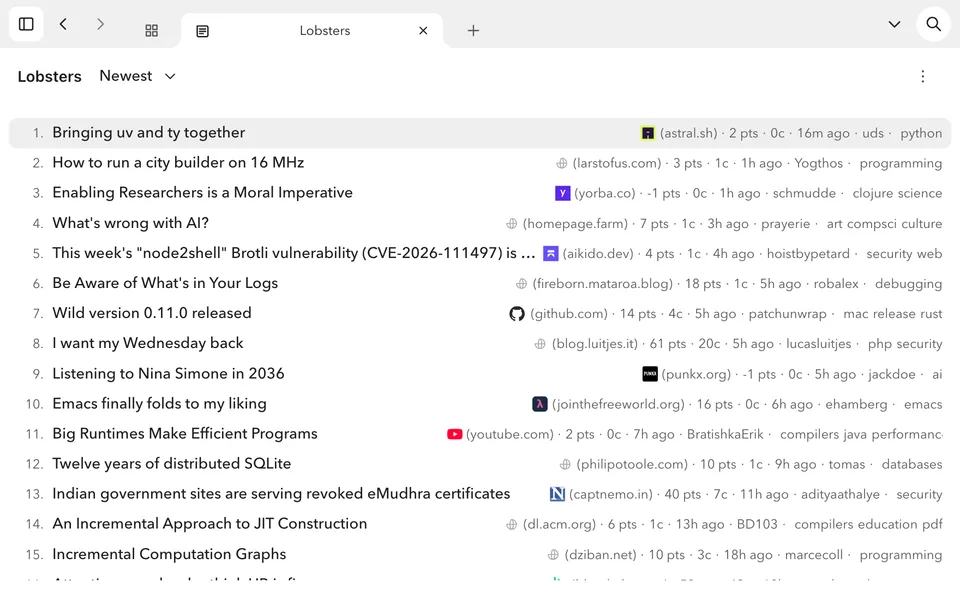Image resolution: width=960 pixels, height=600 pixels.
Task: Click username 'marcecoll'
Action: click(x=814, y=555)
